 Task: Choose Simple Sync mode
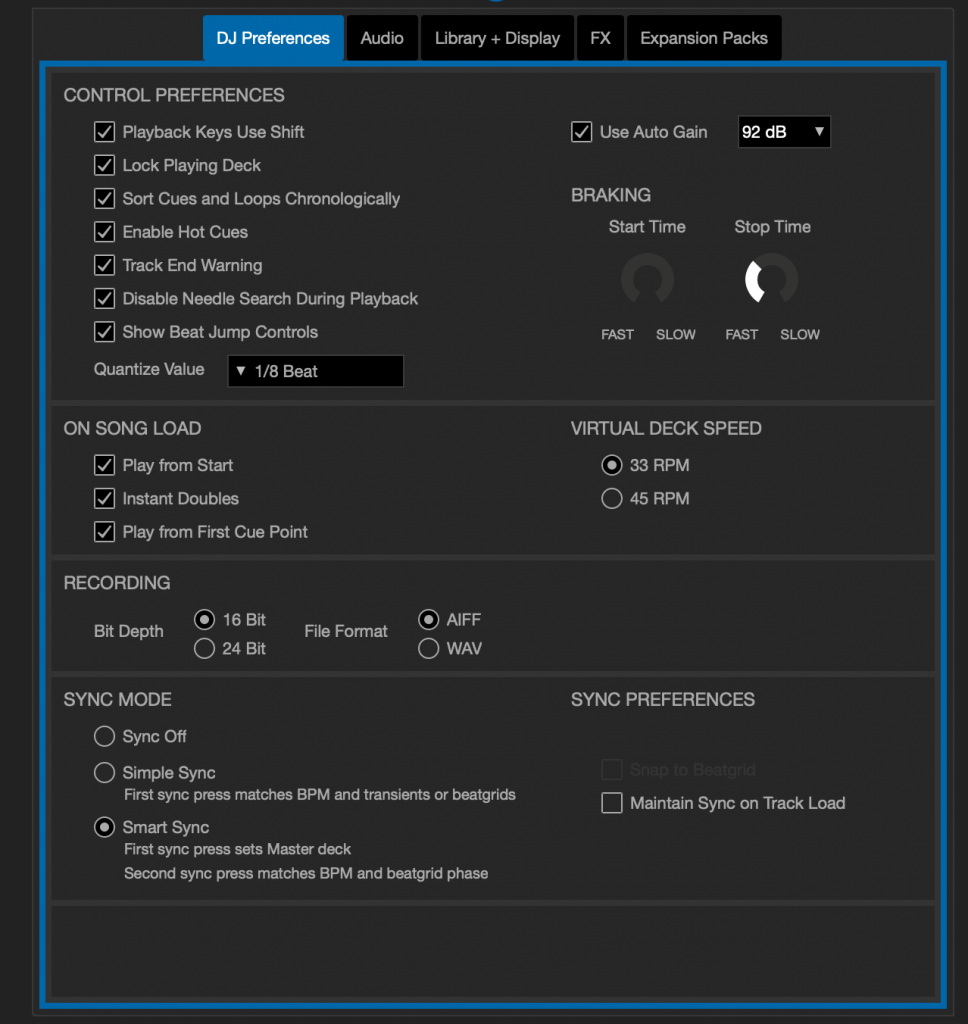(104, 773)
